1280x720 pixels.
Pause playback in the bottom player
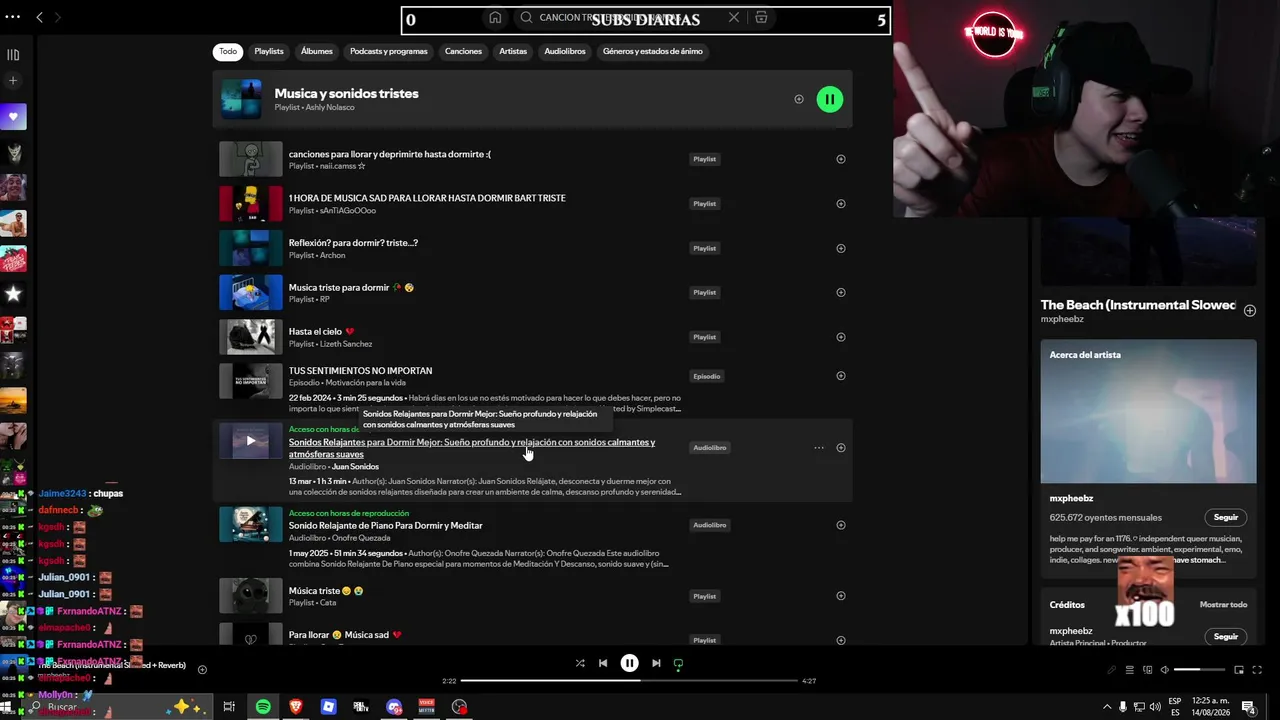pos(629,663)
